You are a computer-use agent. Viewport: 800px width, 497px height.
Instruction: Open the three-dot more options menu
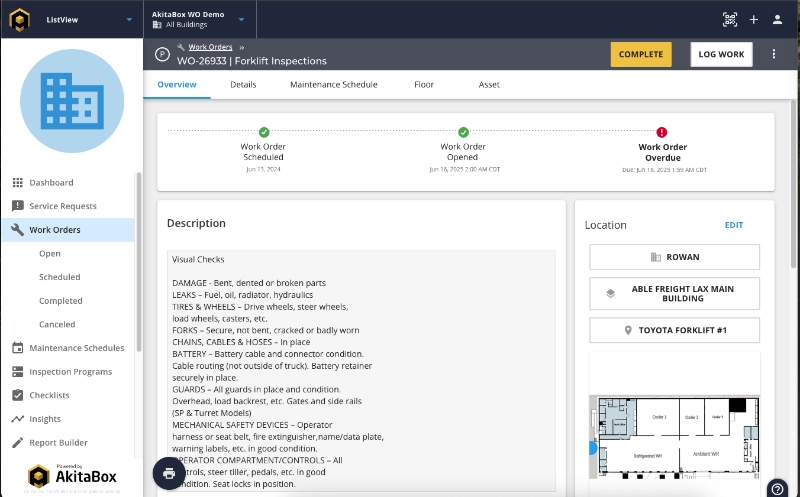pyautogui.click(x=773, y=54)
